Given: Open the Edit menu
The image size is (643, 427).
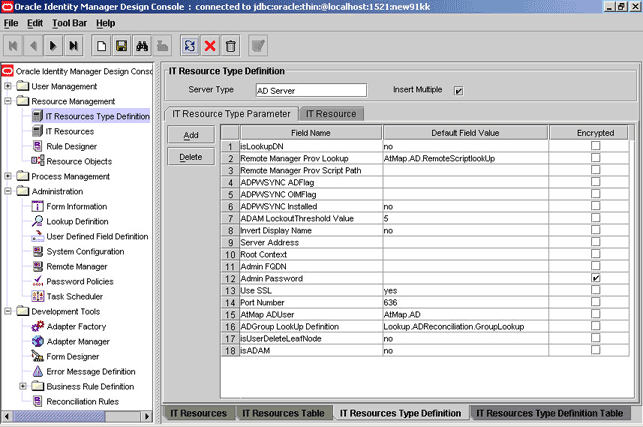Looking at the screenshot, I should pyautogui.click(x=35, y=23).
